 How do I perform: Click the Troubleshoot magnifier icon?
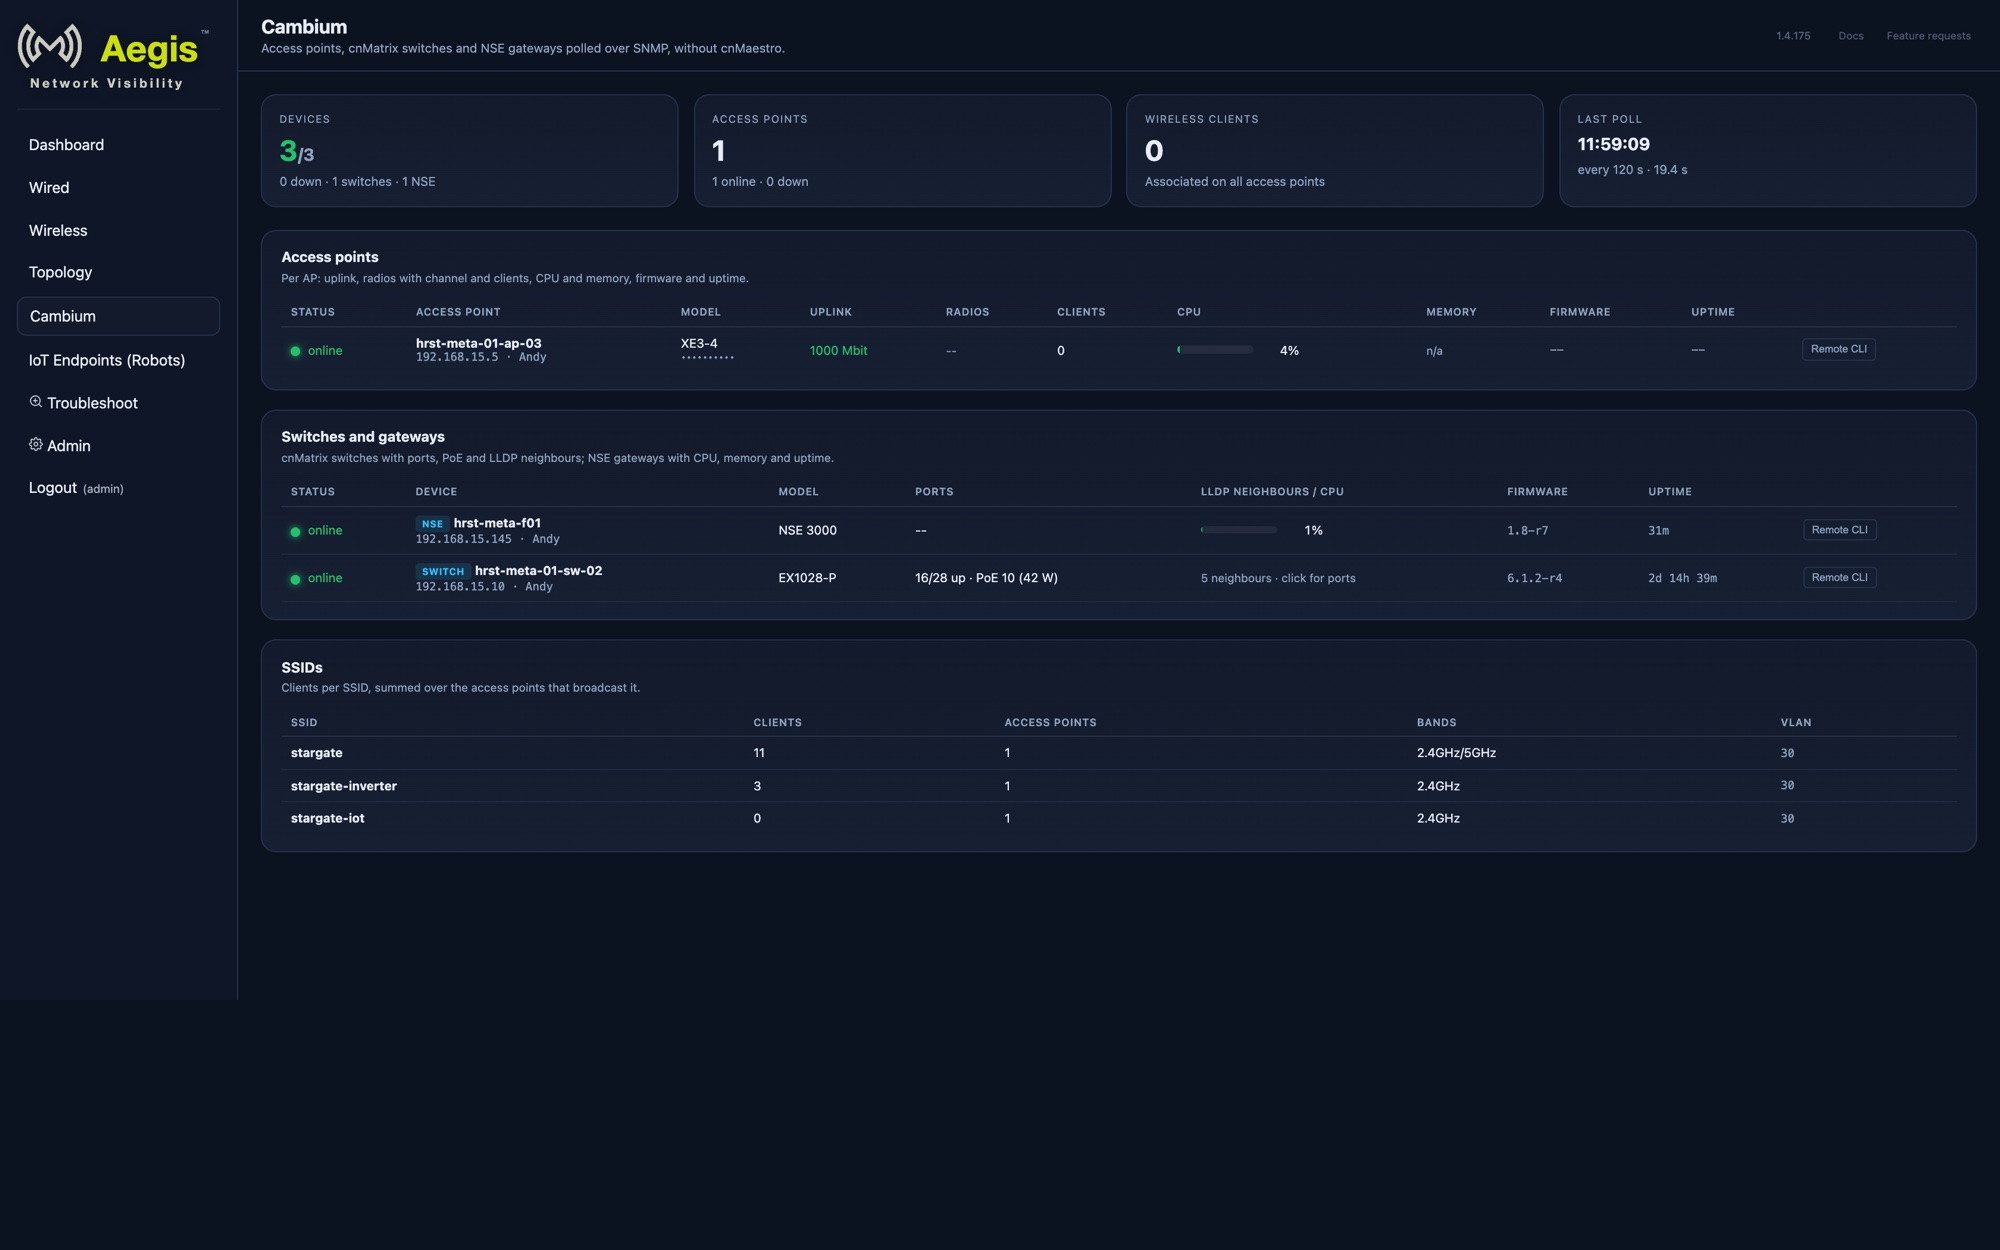36,402
